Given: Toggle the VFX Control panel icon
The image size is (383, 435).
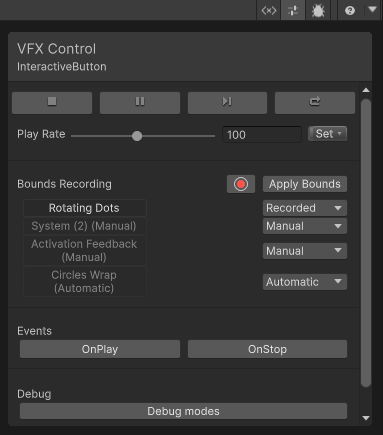Looking at the screenshot, I should (x=293, y=10).
